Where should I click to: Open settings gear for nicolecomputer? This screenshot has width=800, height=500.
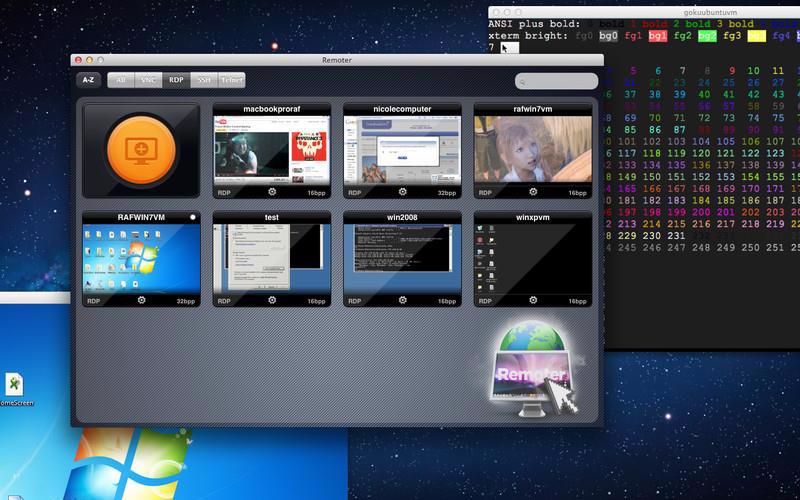pyautogui.click(x=403, y=192)
